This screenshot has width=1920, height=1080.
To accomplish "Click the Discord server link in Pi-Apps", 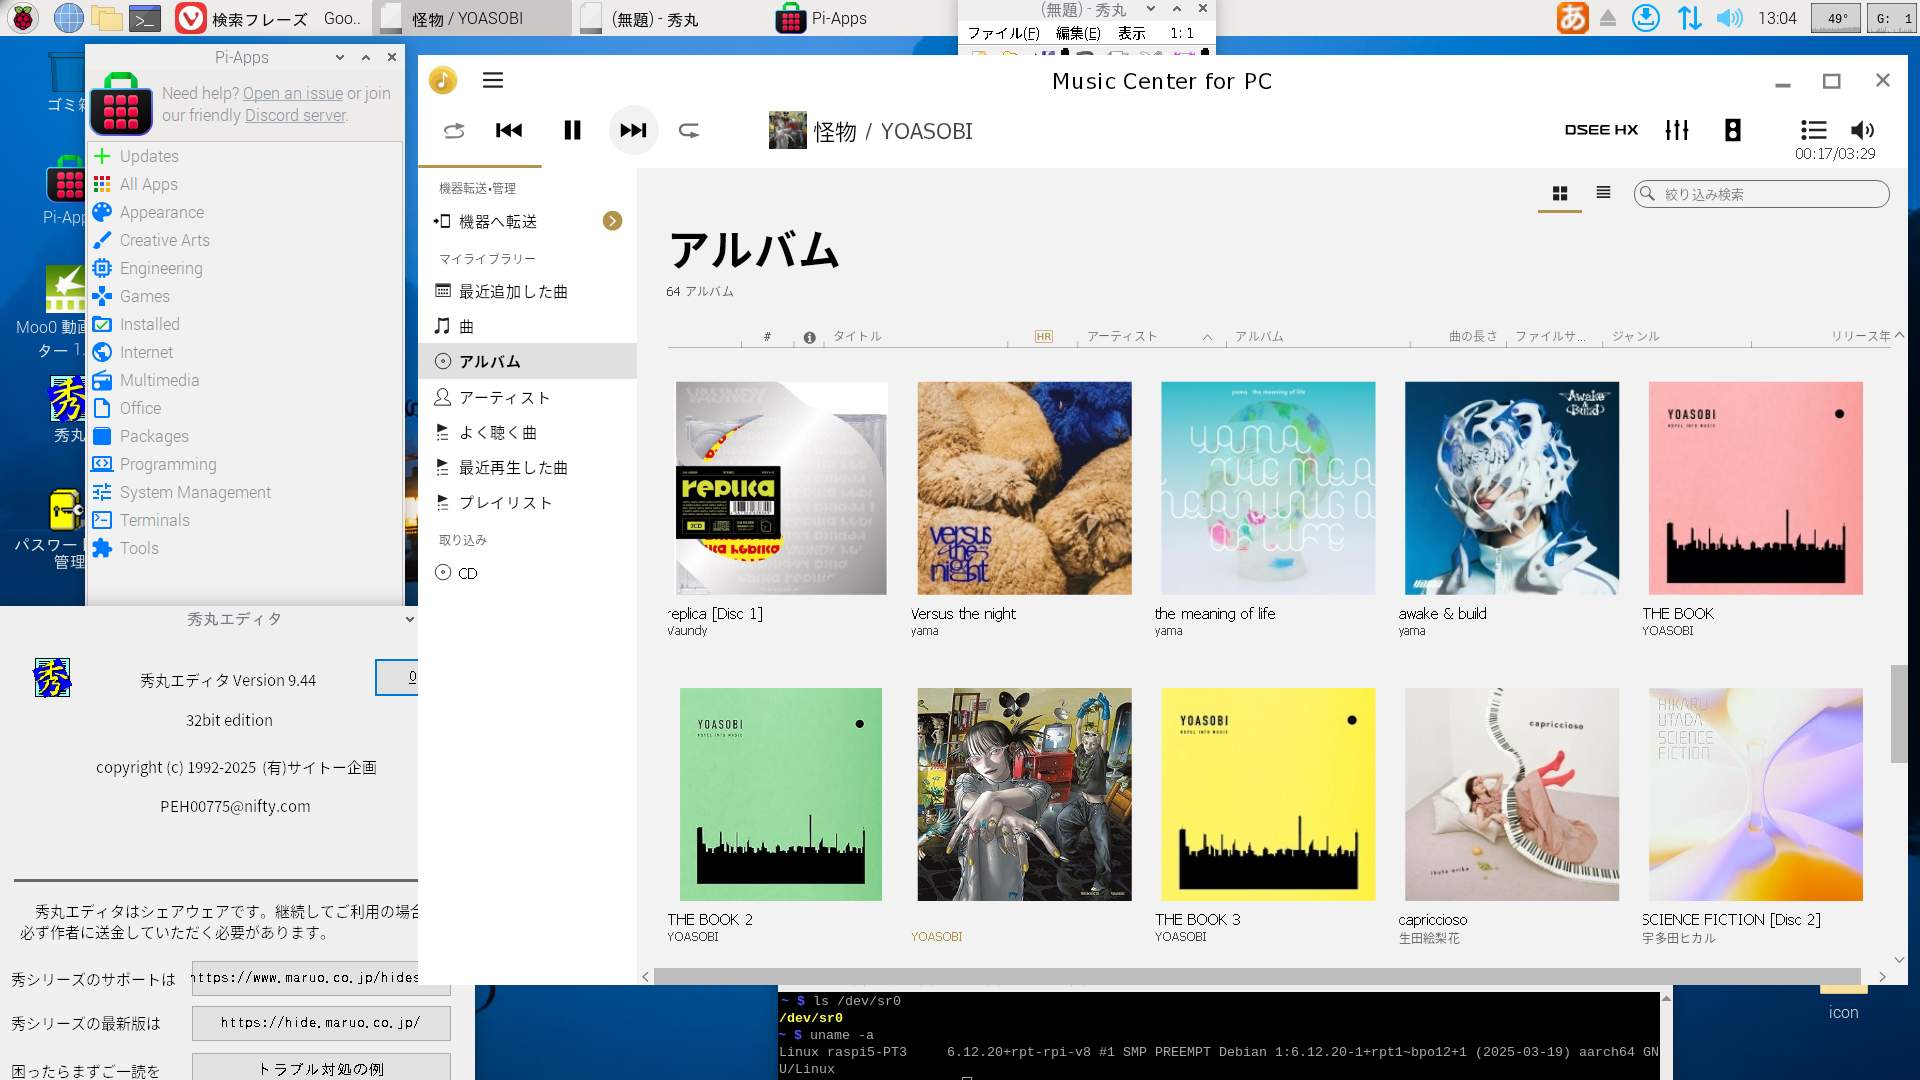I will tap(296, 115).
